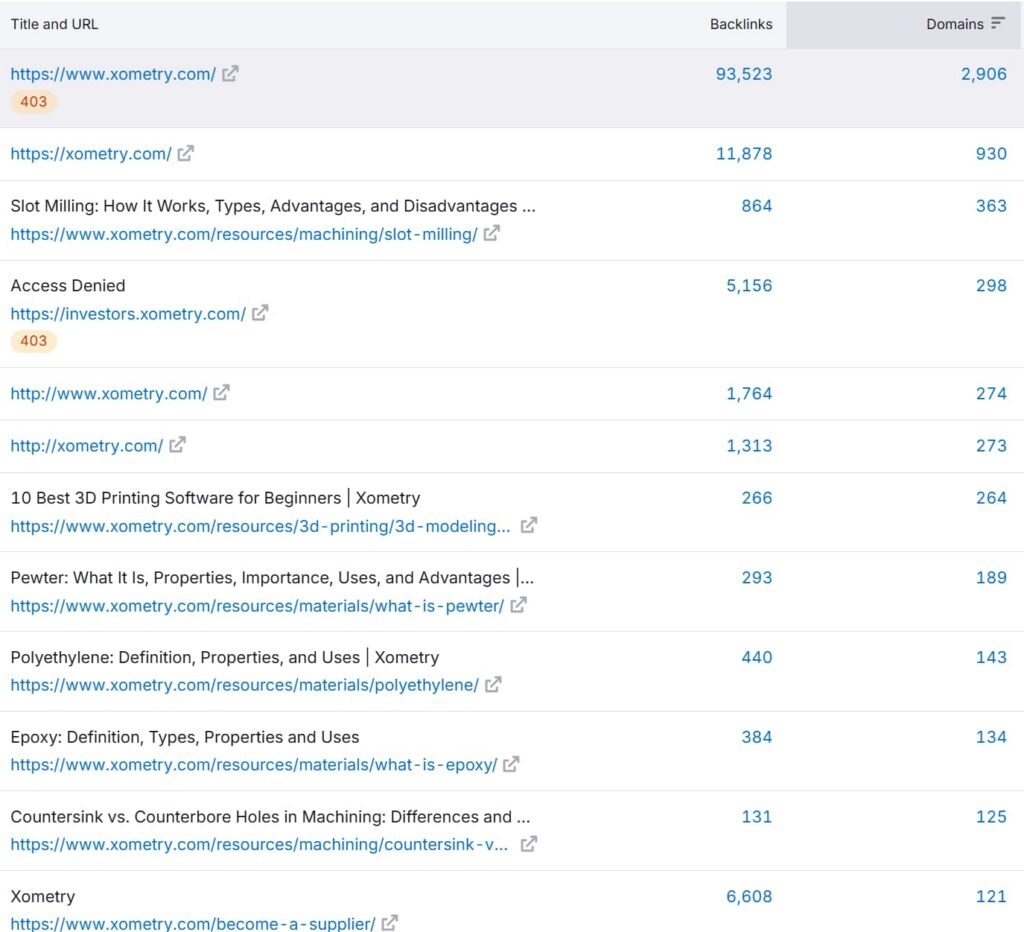Click 403 badge under investors.xometry.com row
The width and height of the screenshot is (1024, 932).
(33, 340)
